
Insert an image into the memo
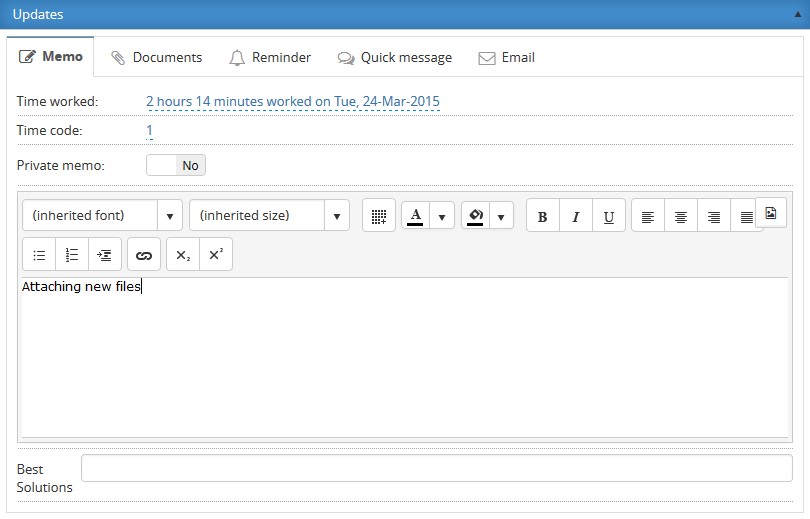771,213
